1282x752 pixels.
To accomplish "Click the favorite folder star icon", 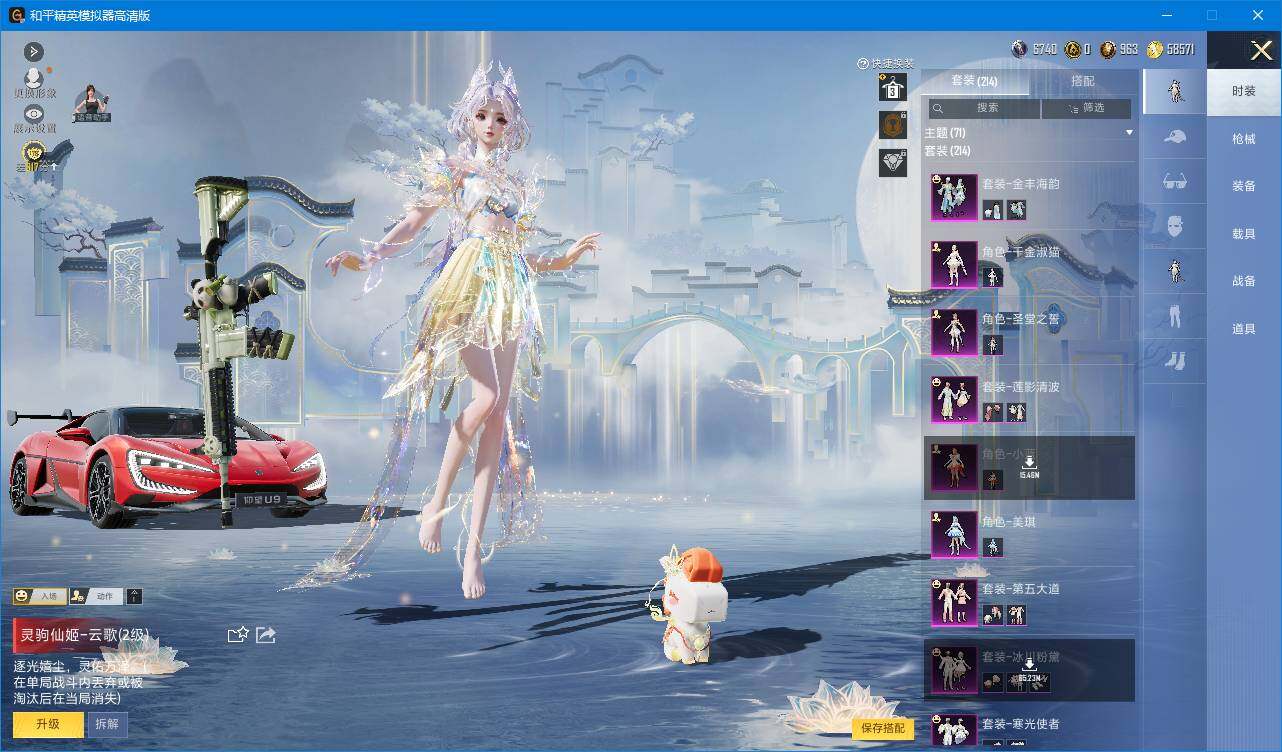I will pyautogui.click(x=238, y=634).
